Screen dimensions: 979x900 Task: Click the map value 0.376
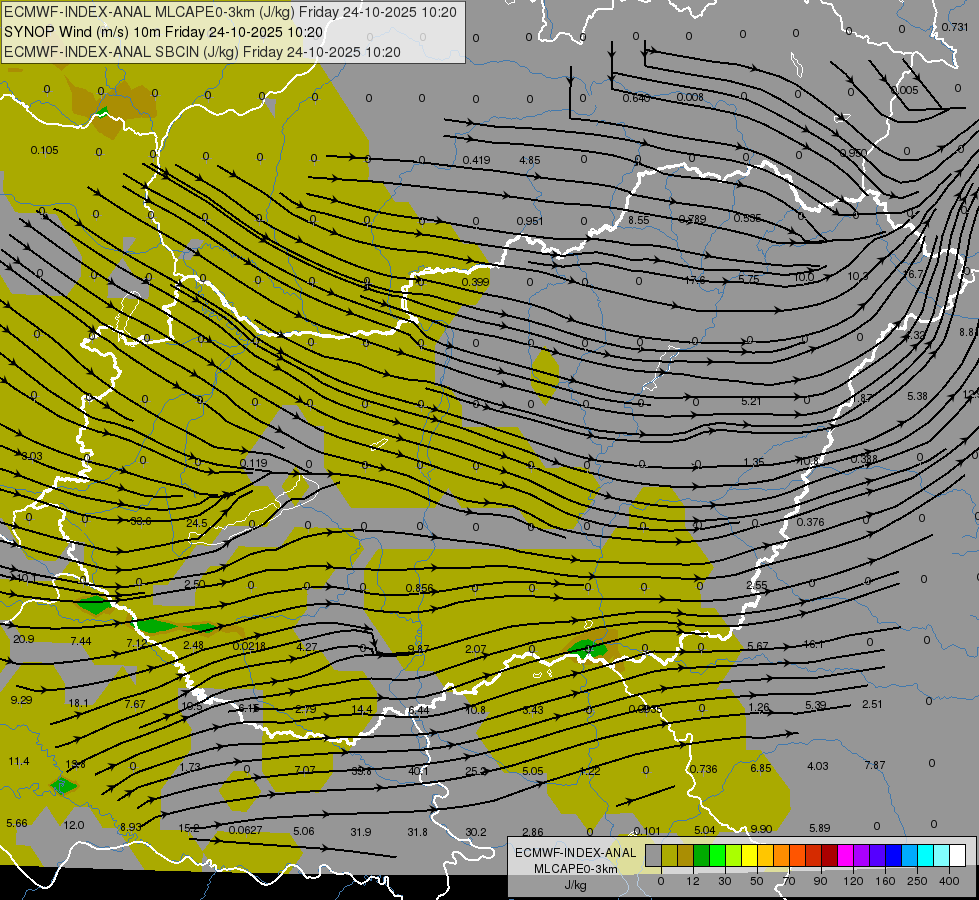[x=810, y=522]
